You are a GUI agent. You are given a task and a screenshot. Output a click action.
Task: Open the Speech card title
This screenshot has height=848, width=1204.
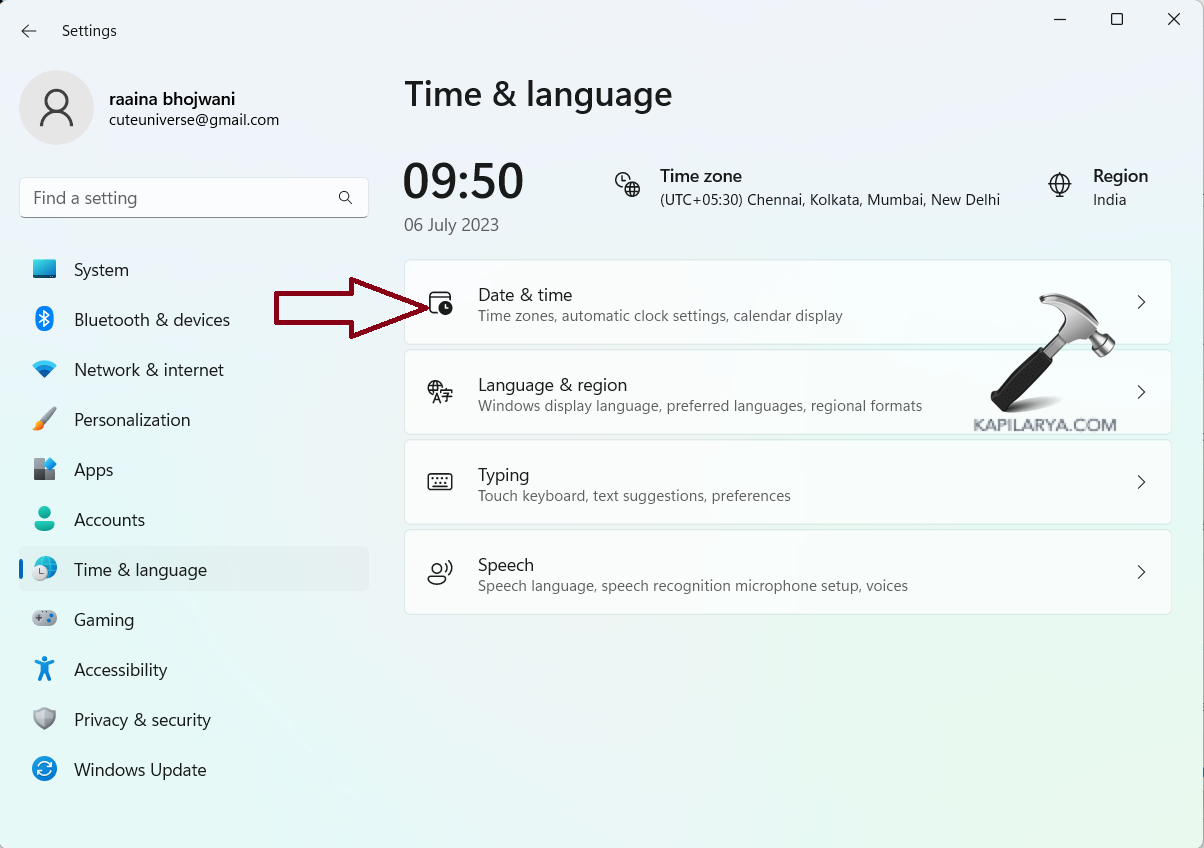(x=505, y=565)
